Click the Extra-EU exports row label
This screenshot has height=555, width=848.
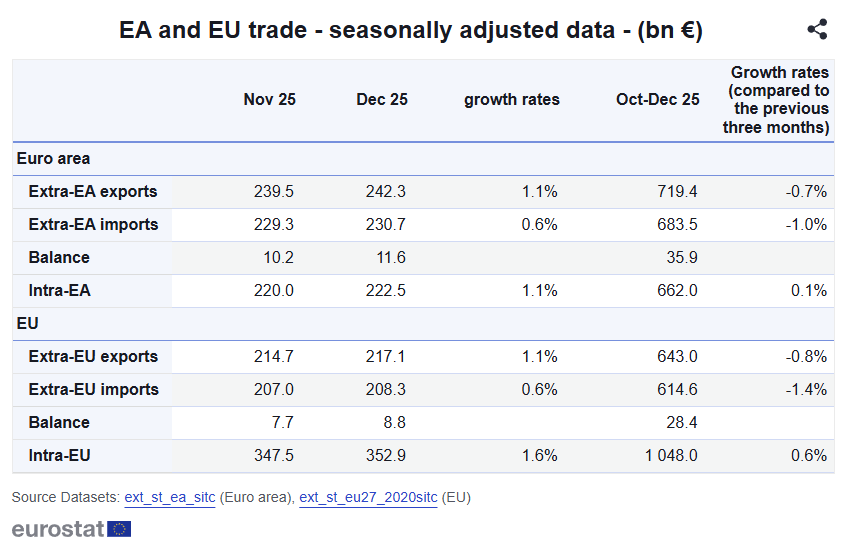coord(93,356)
